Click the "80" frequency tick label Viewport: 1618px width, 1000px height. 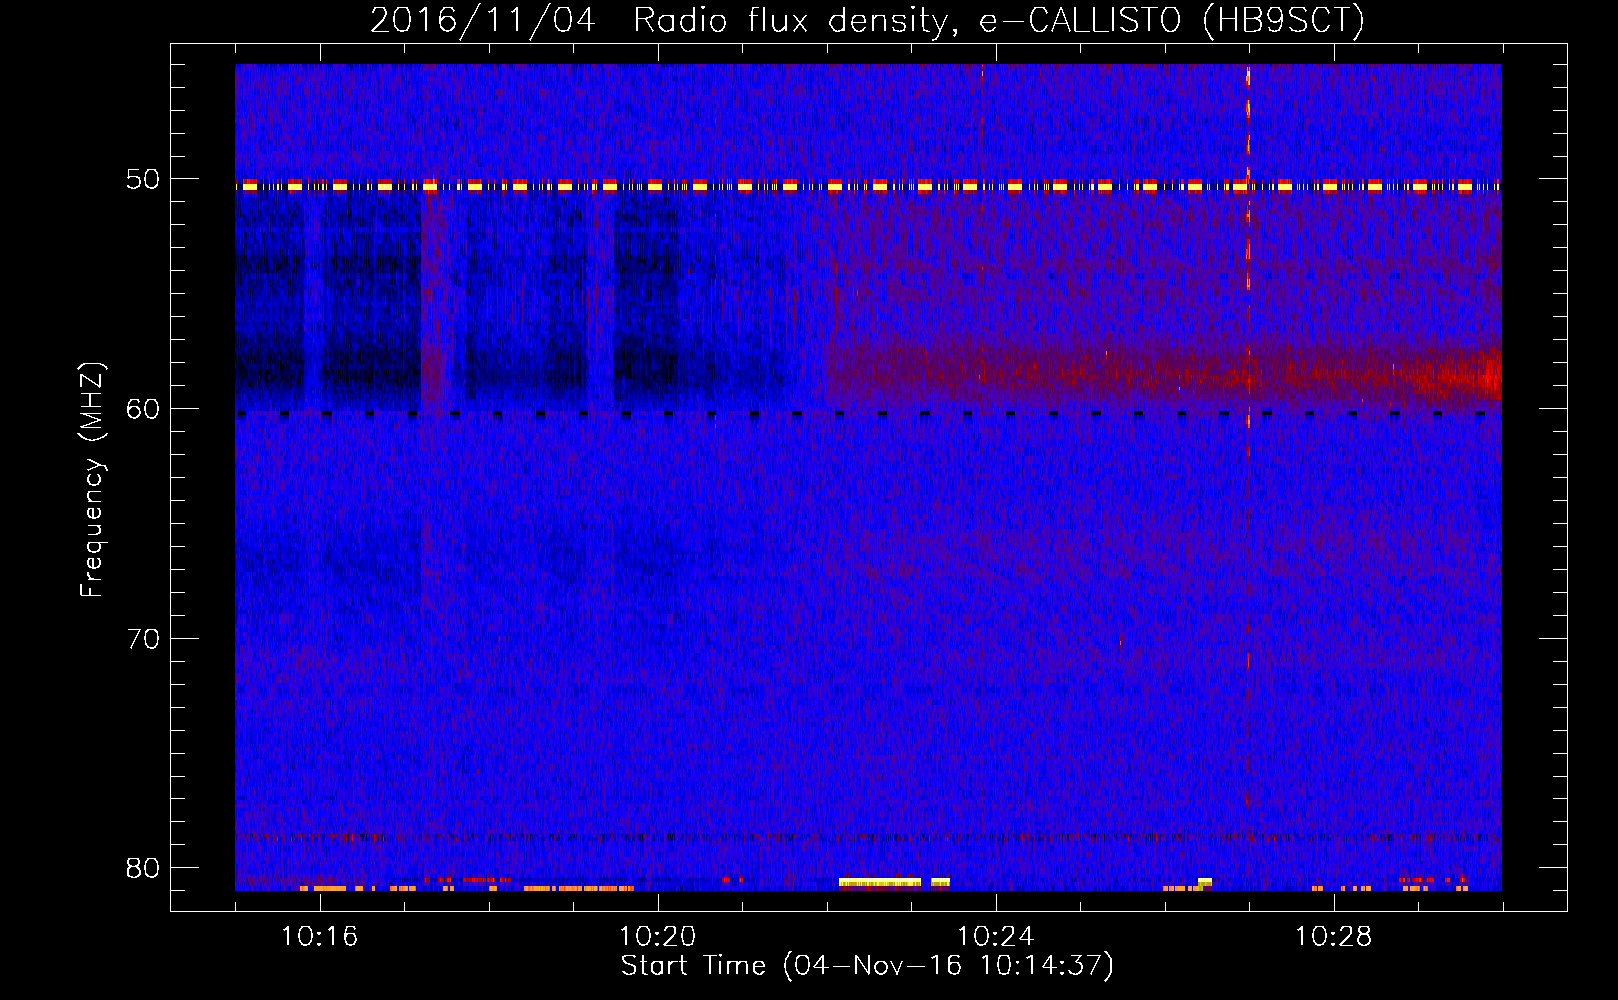point(143,868)
